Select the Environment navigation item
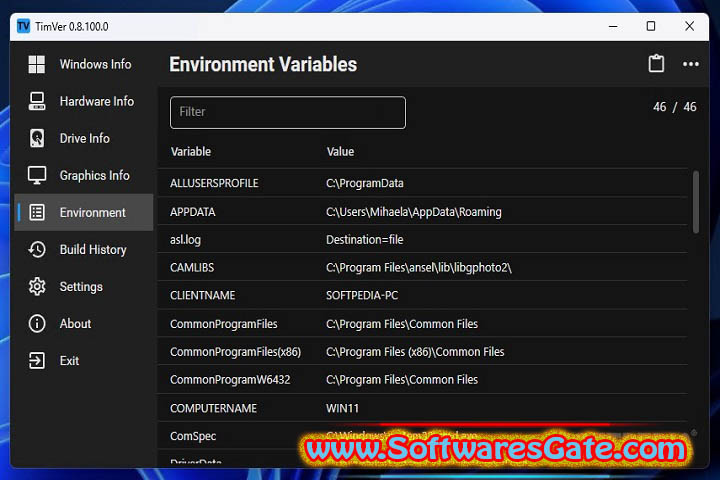Image resolution: width=720 pixels, height=480 pixels. tap(84, 212)
